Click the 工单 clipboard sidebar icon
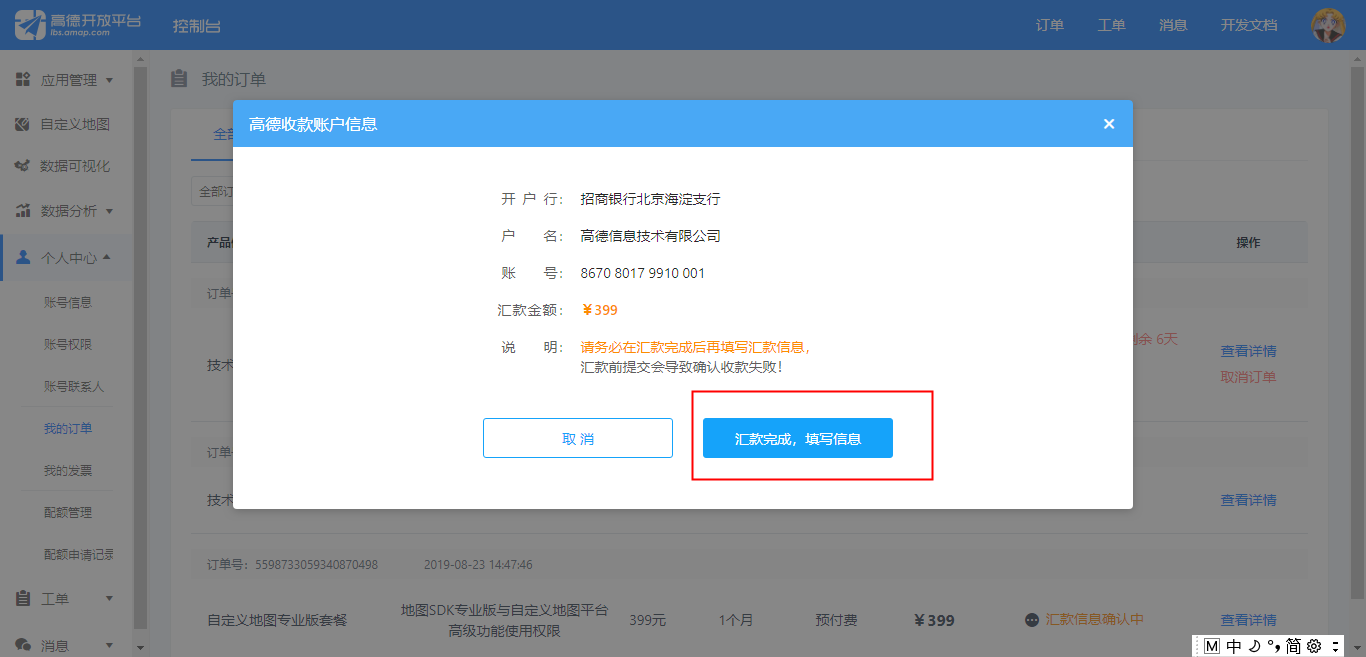Viewport: 1366px width, 657px height. (x=23, y=598)
